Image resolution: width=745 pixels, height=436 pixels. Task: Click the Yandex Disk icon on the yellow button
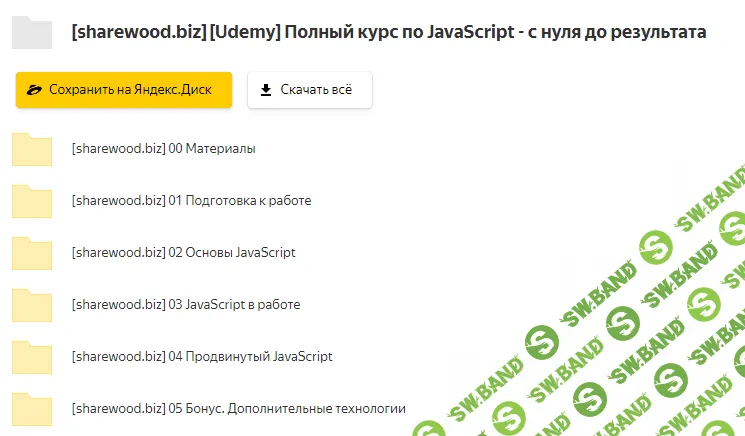tap(36, 90)
